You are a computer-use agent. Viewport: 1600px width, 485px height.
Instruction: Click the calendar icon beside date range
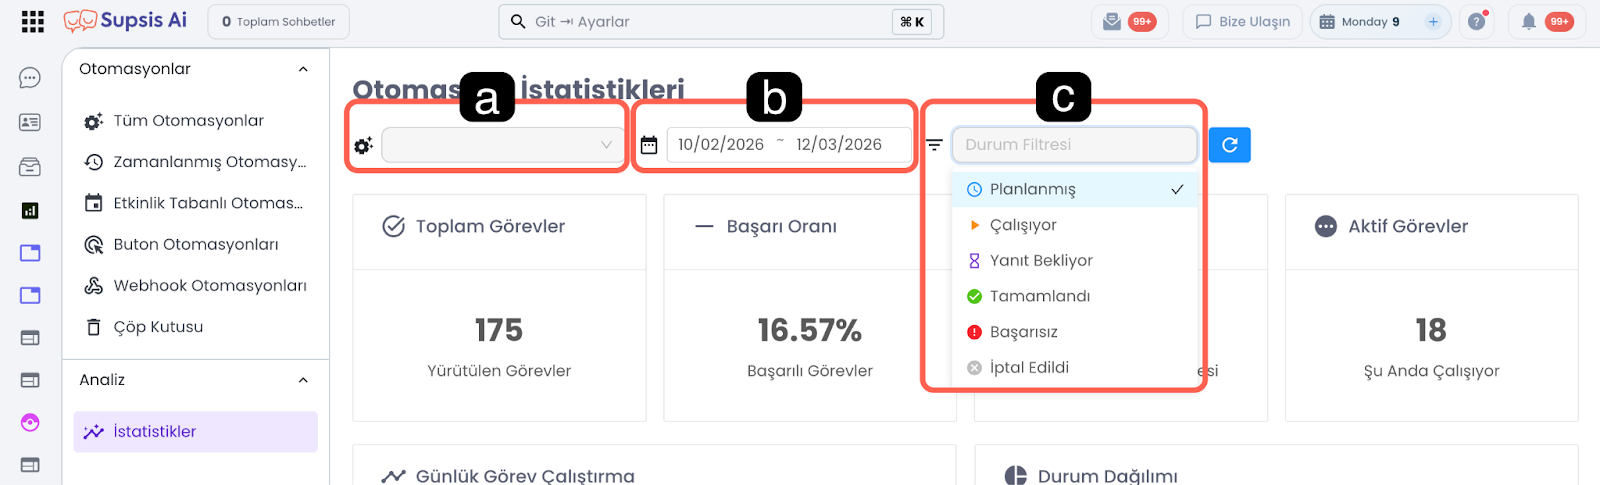tap(649, 145)
